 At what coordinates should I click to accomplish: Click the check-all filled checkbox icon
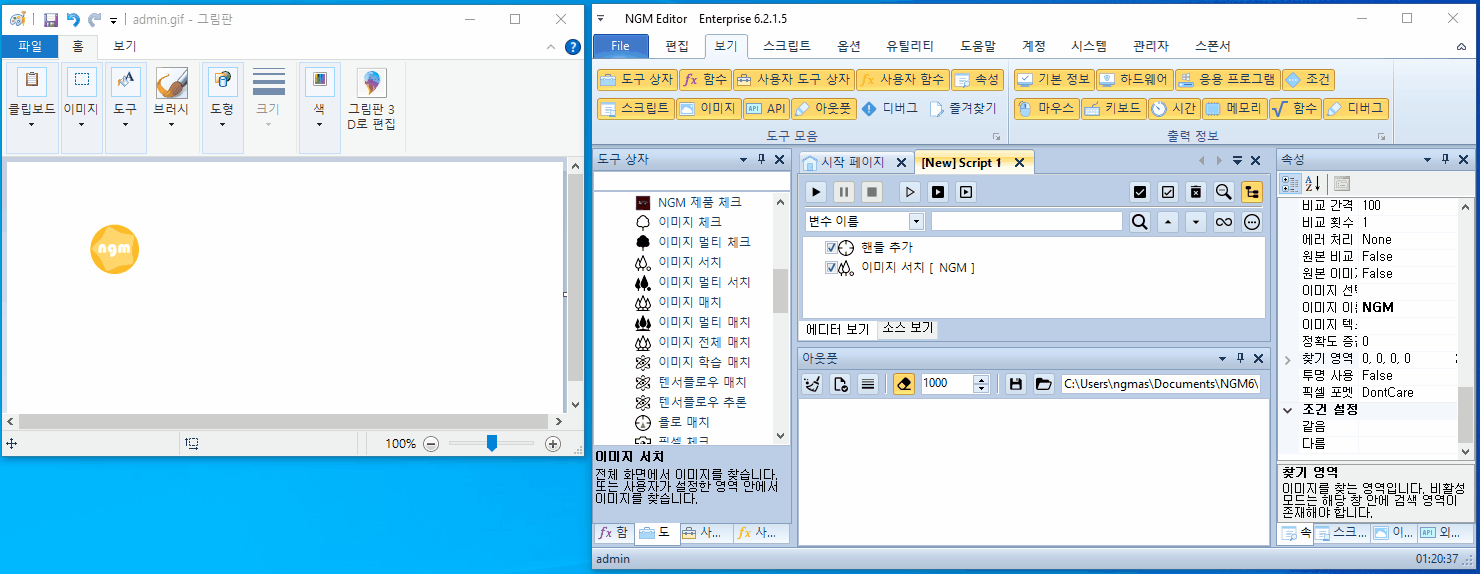[x=1139, y=191]
